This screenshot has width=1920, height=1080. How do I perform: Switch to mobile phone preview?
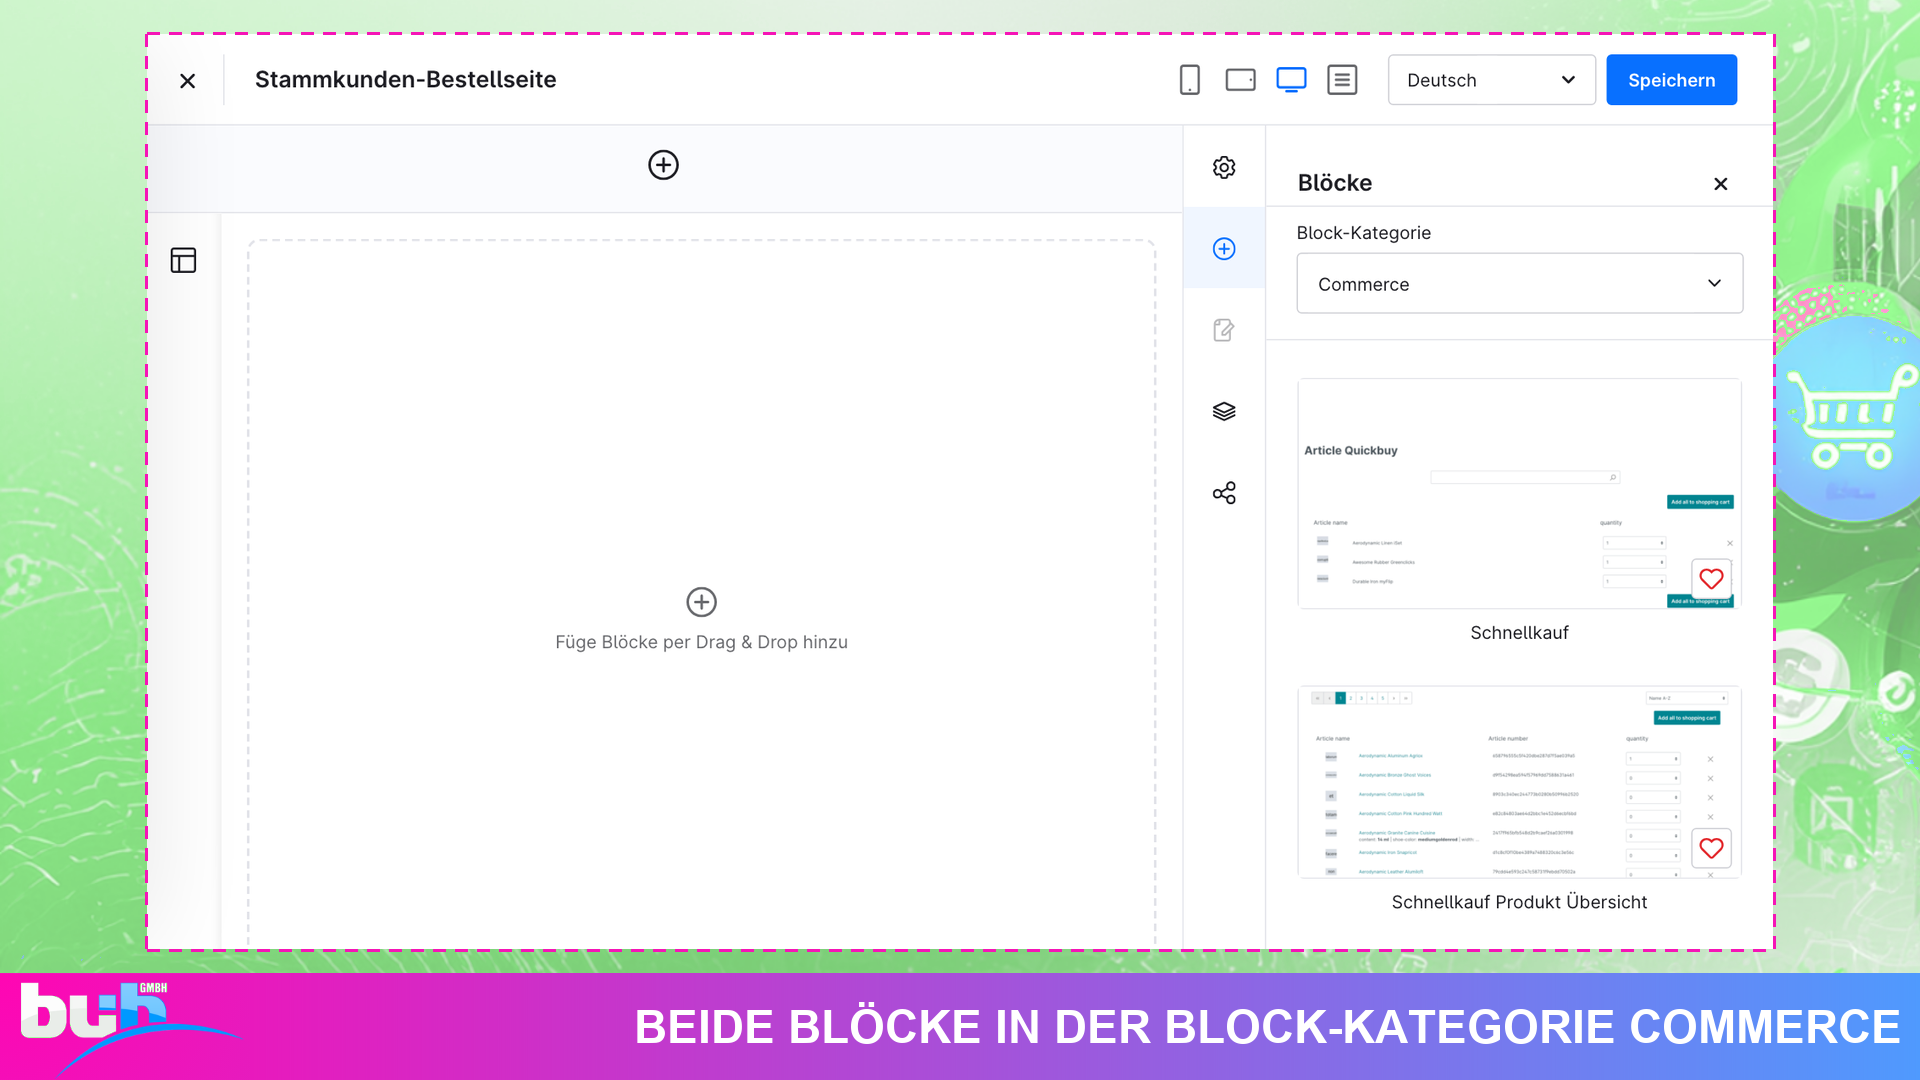pyautogui.click(x=1189, y=80)
